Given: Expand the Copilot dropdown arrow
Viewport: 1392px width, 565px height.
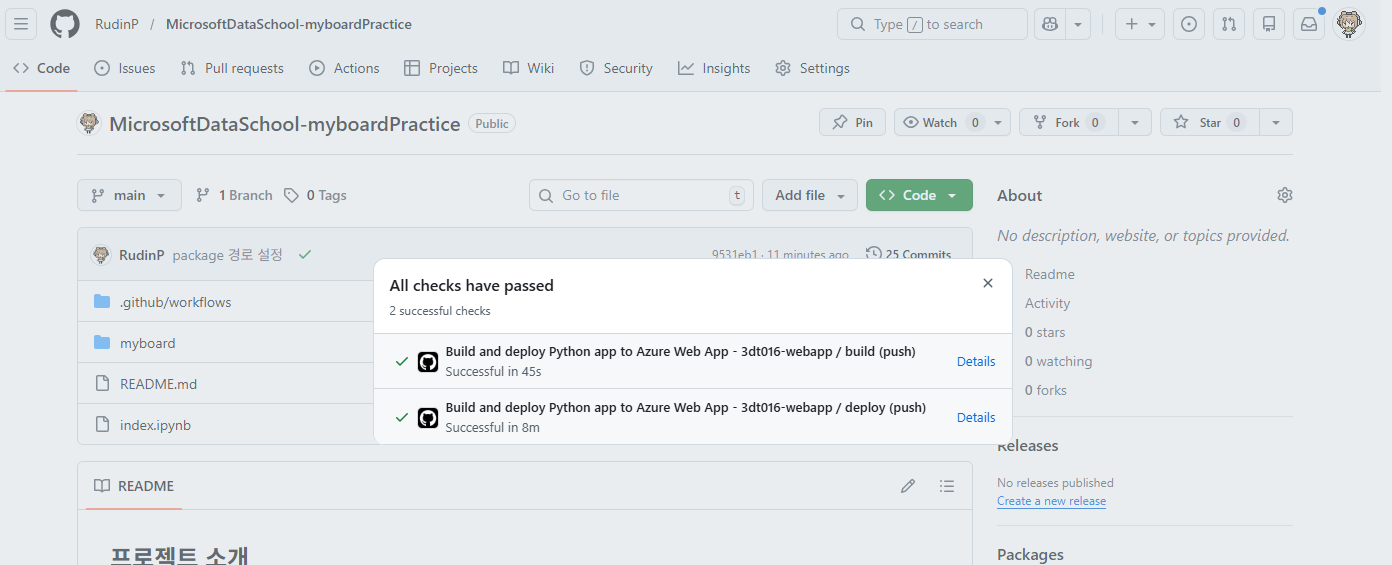Looking at the screenshot, I should pyautogui.click(x=1078, y=24).
